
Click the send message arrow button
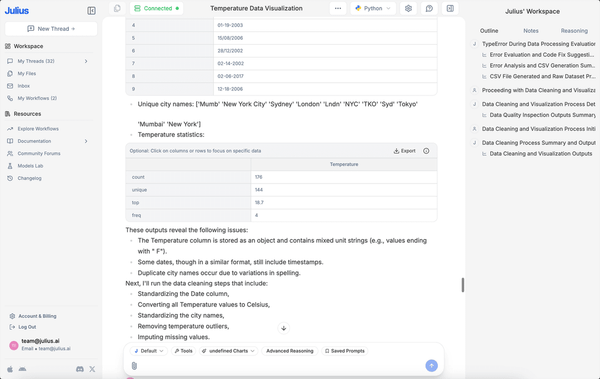[x=431, y=366]
